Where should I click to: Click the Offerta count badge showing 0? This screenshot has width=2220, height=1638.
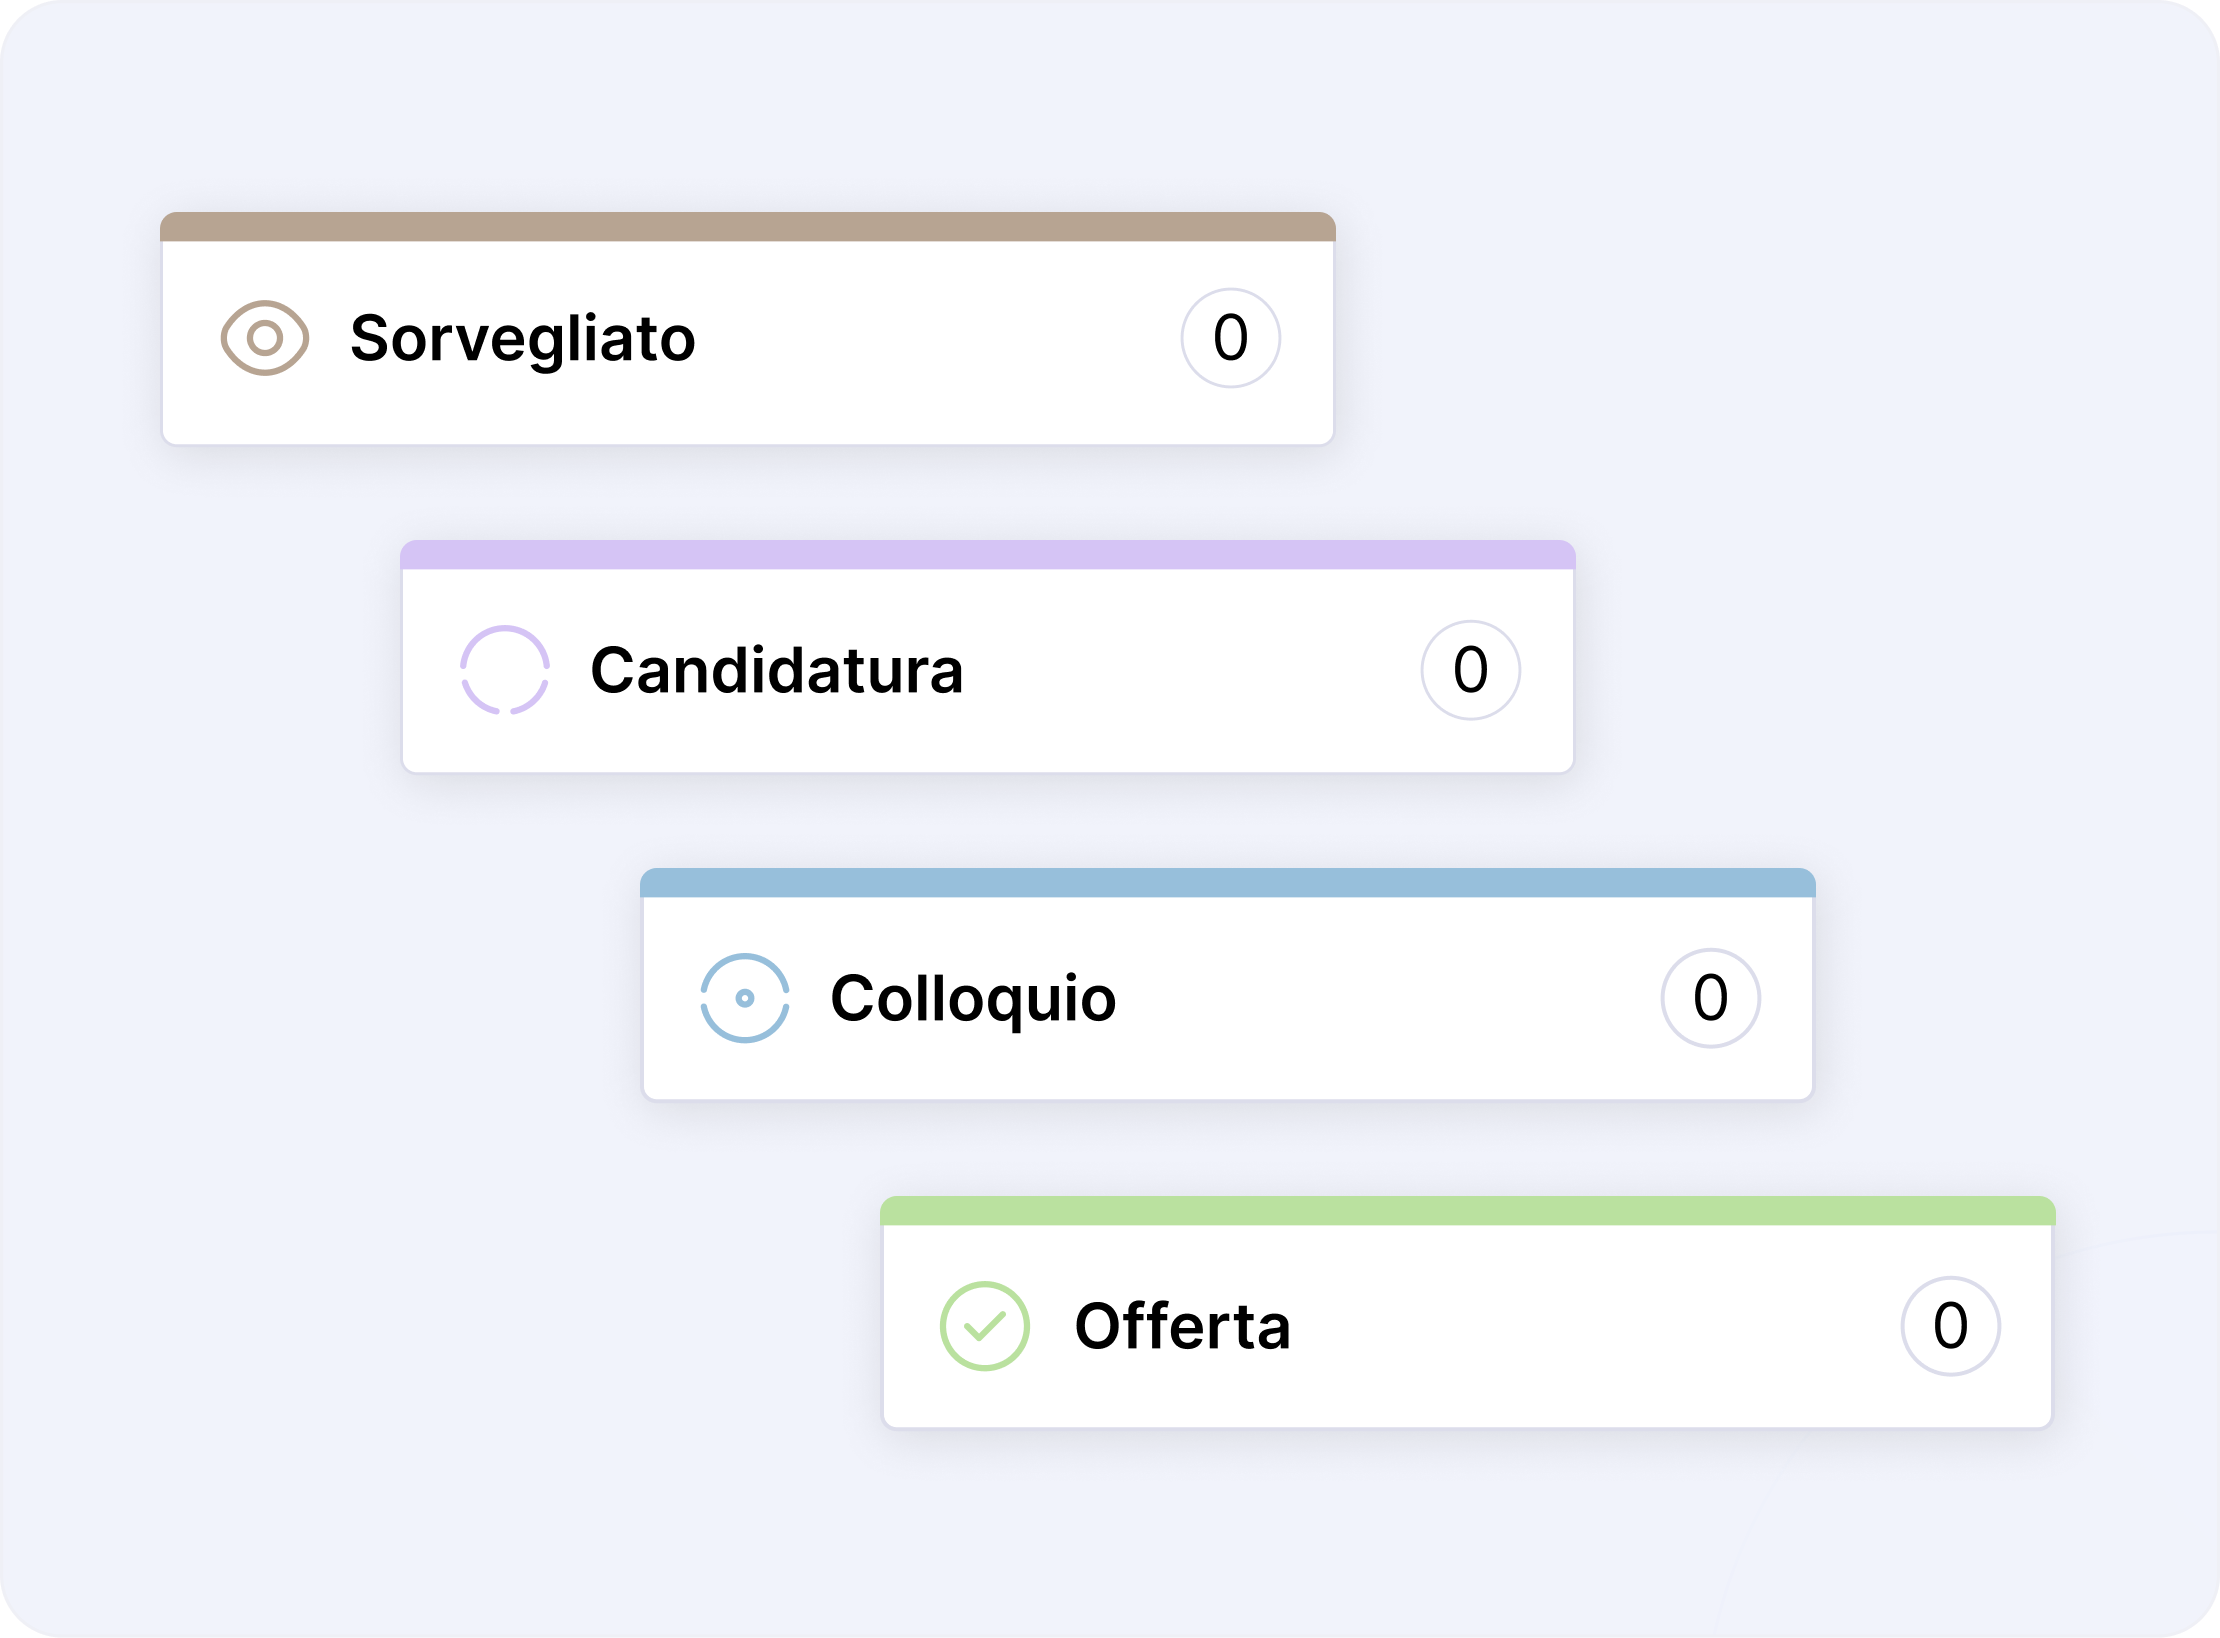point(1951,1326)
